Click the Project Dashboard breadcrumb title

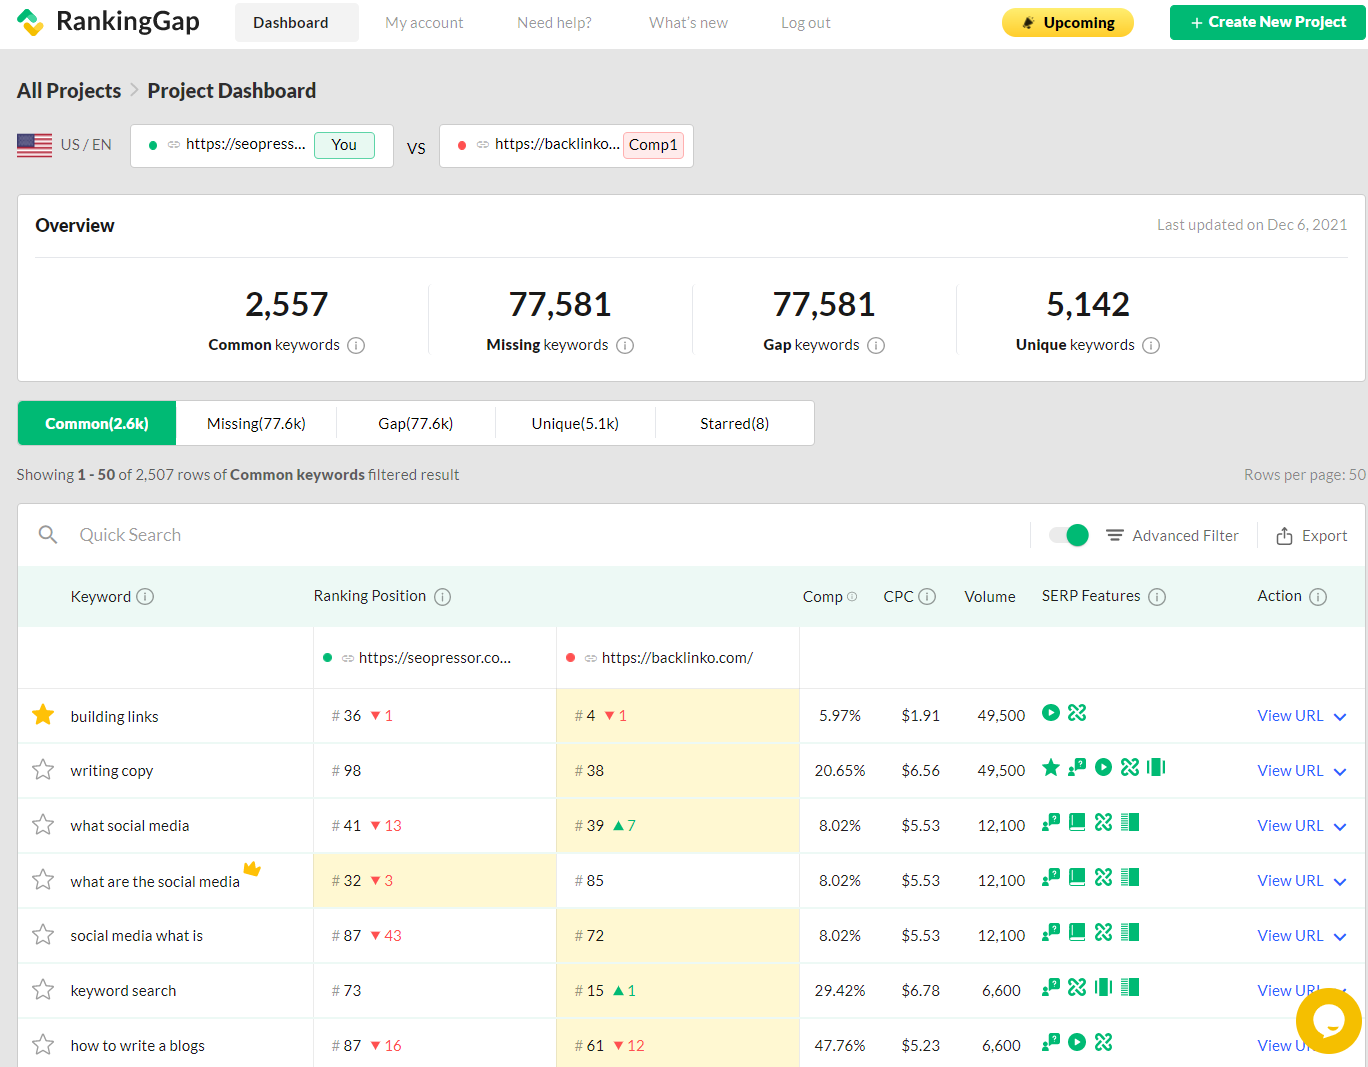point(232,91)
